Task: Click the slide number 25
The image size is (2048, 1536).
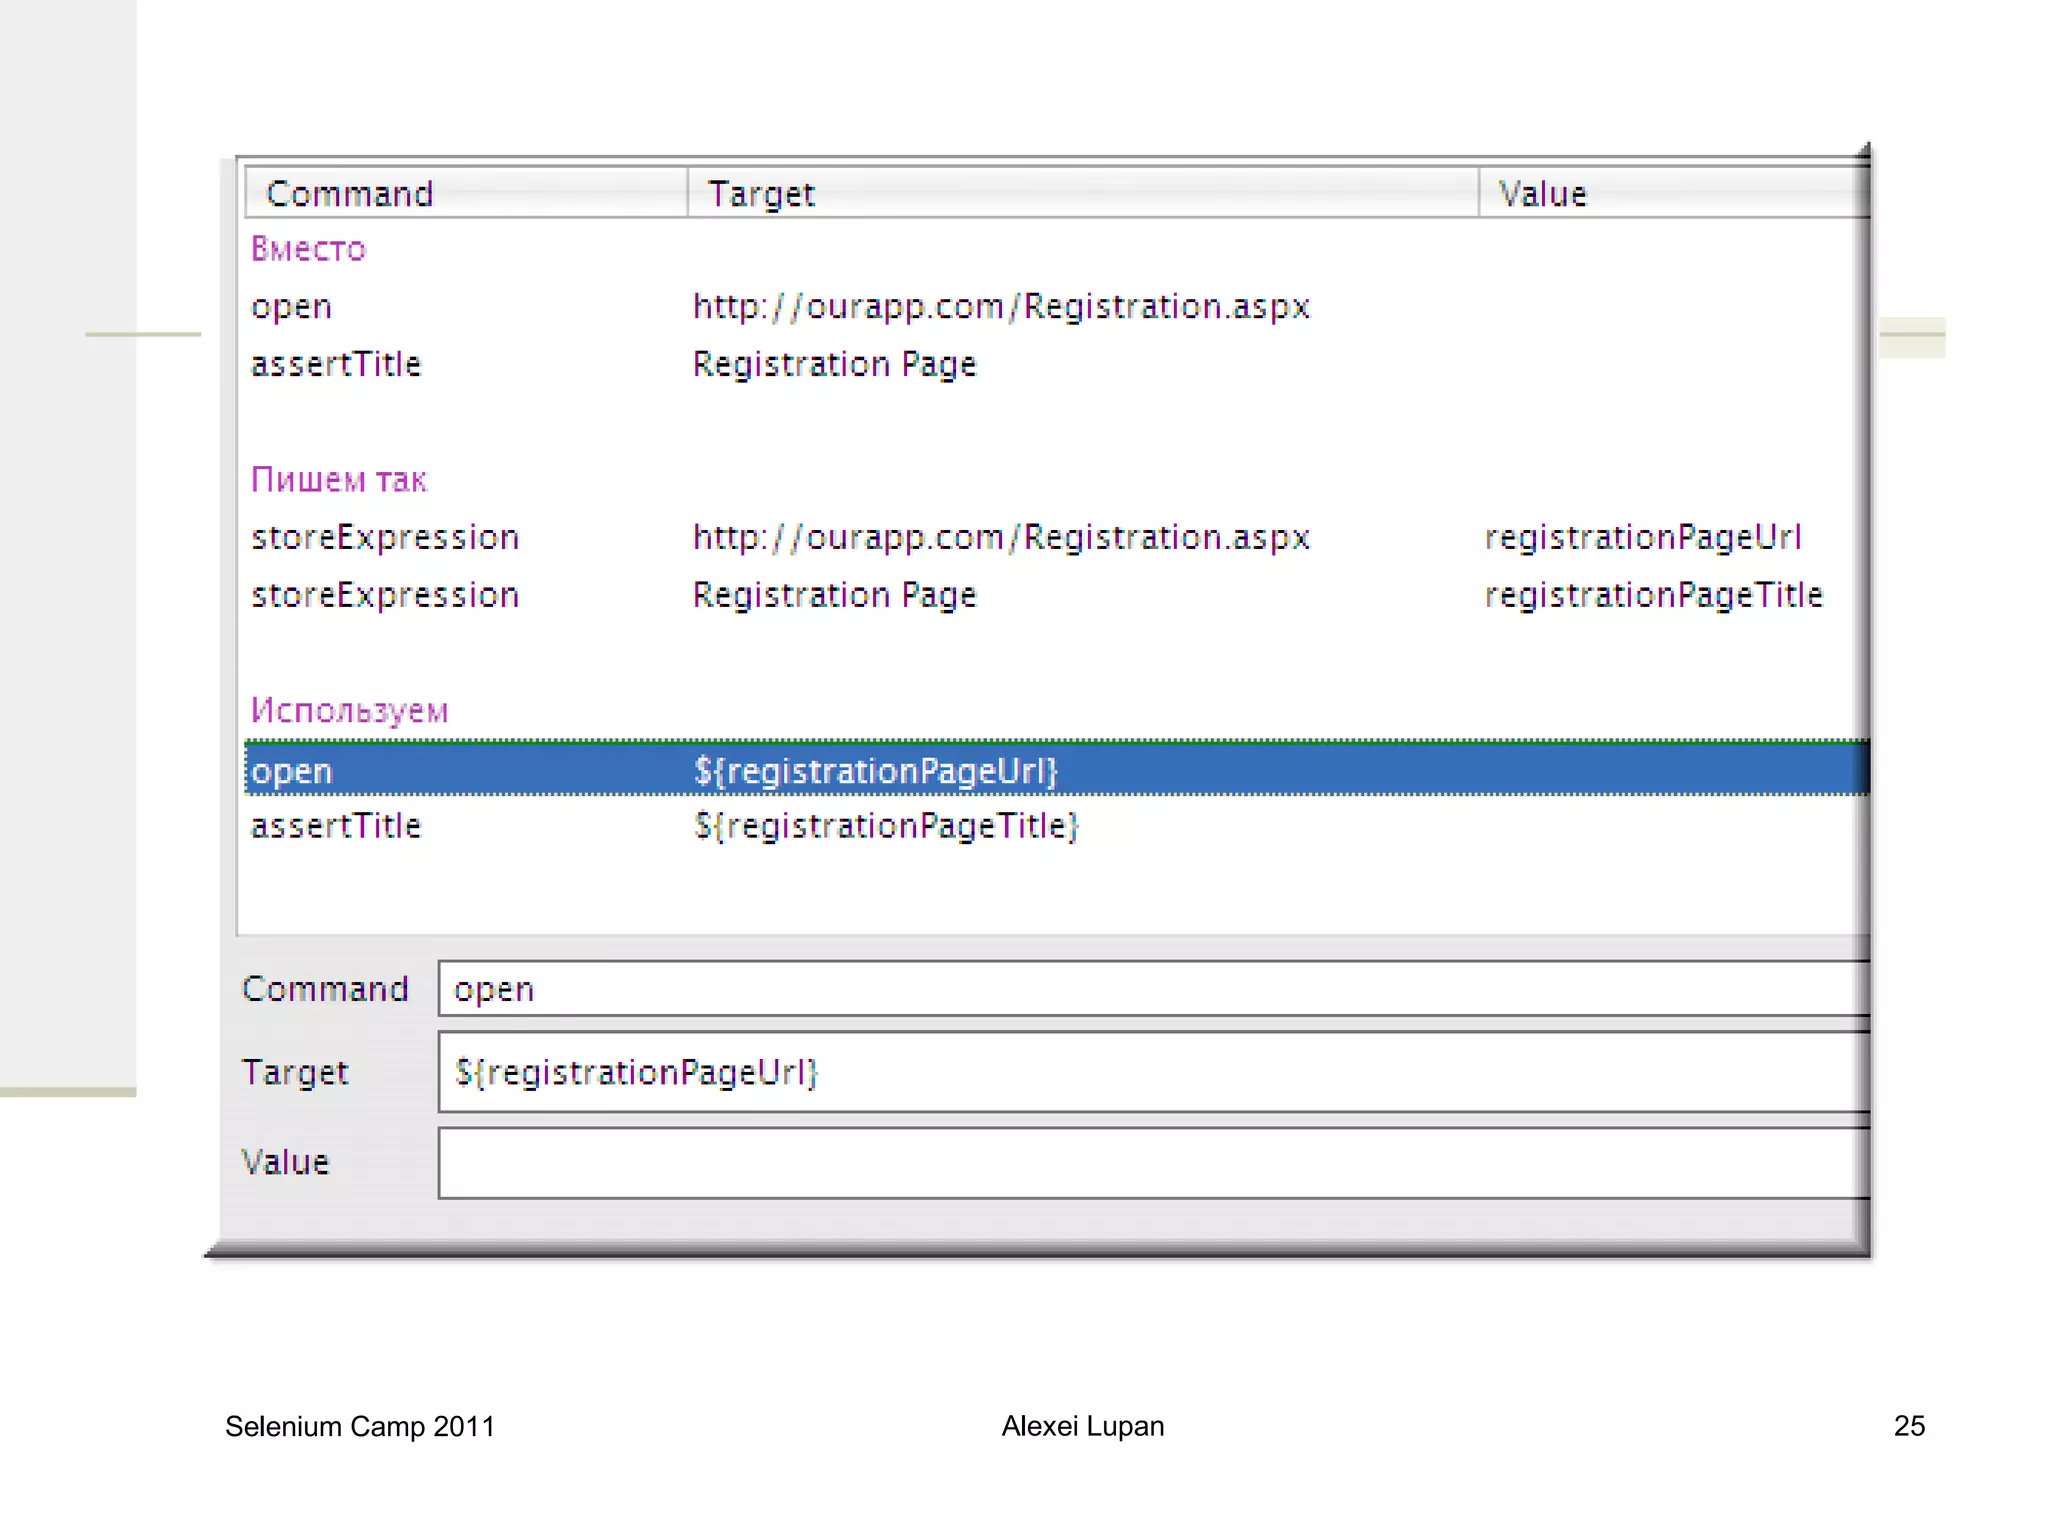Action: tap(1908, 1426)
